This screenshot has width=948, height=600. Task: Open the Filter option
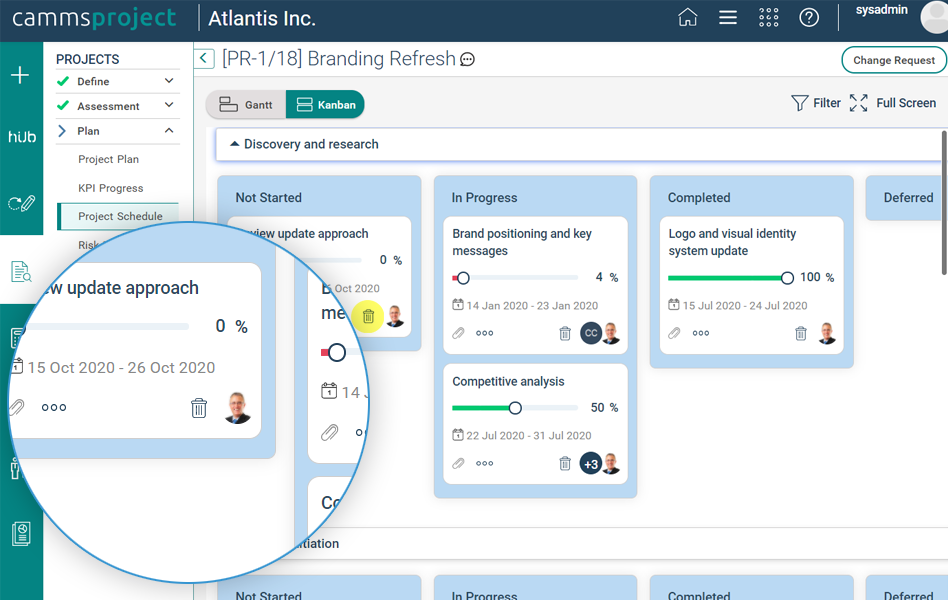pos(816,103)
